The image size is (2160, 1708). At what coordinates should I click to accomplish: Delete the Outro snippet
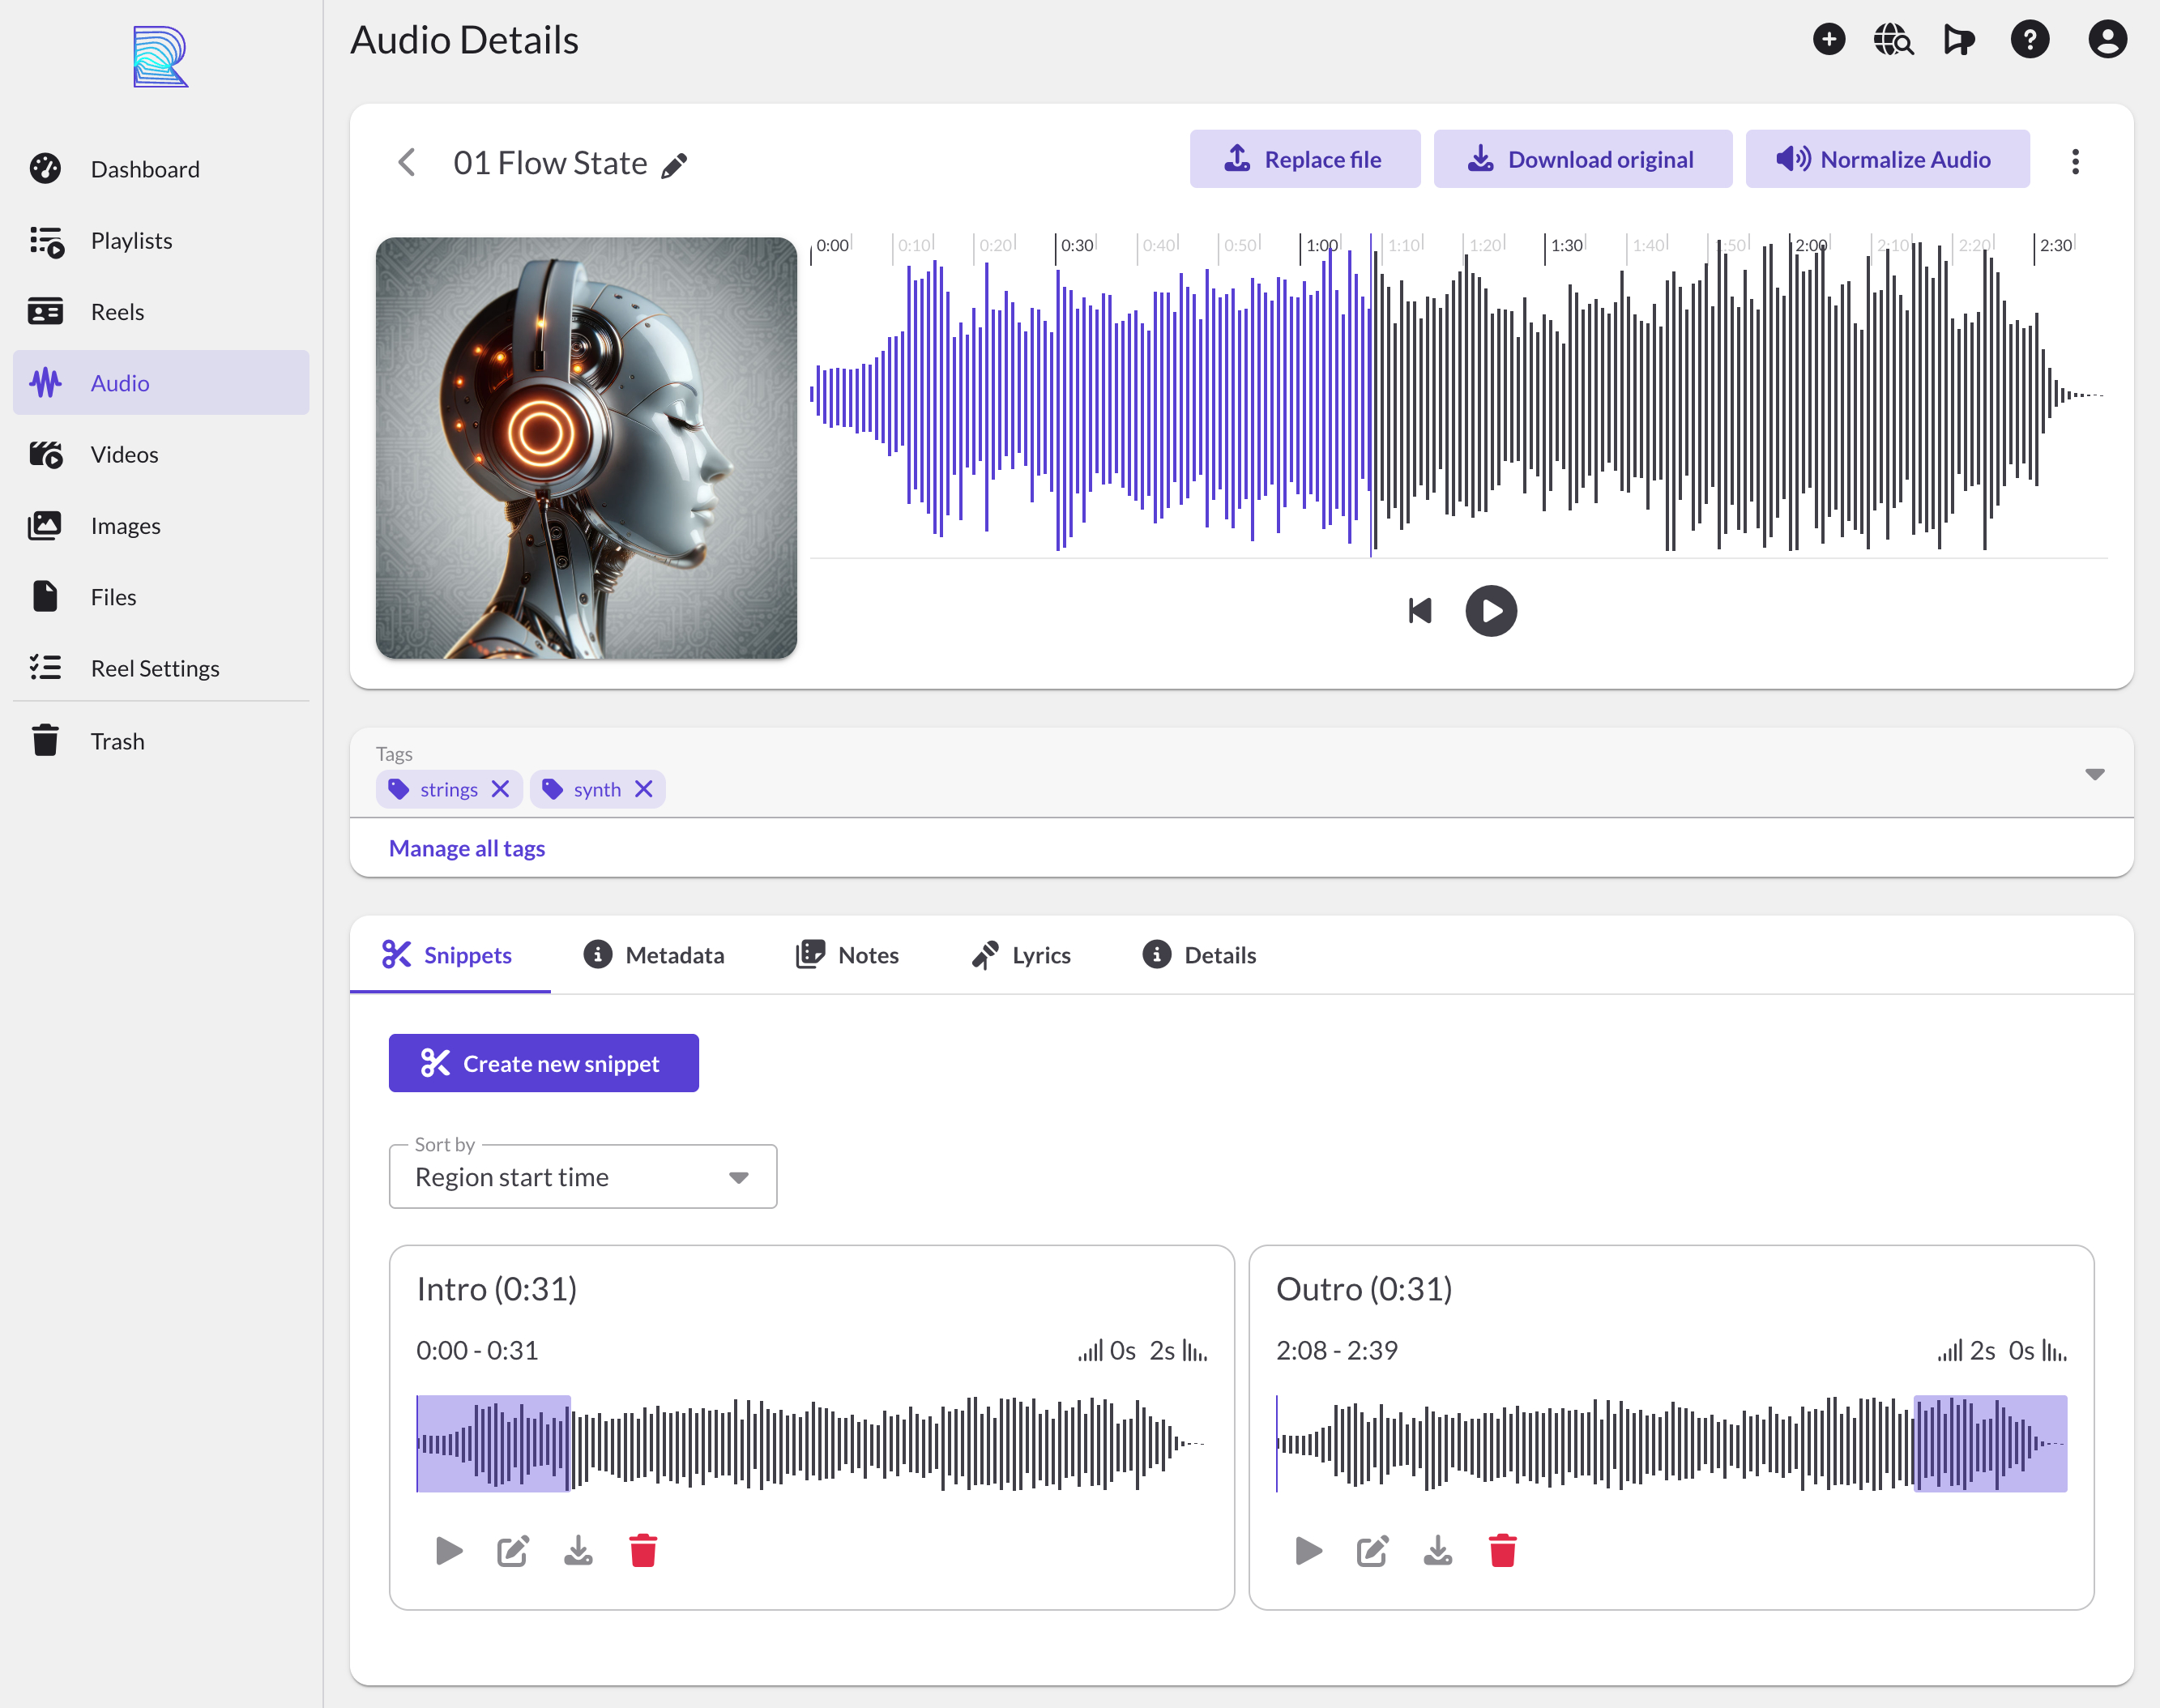(1502, 1551)
